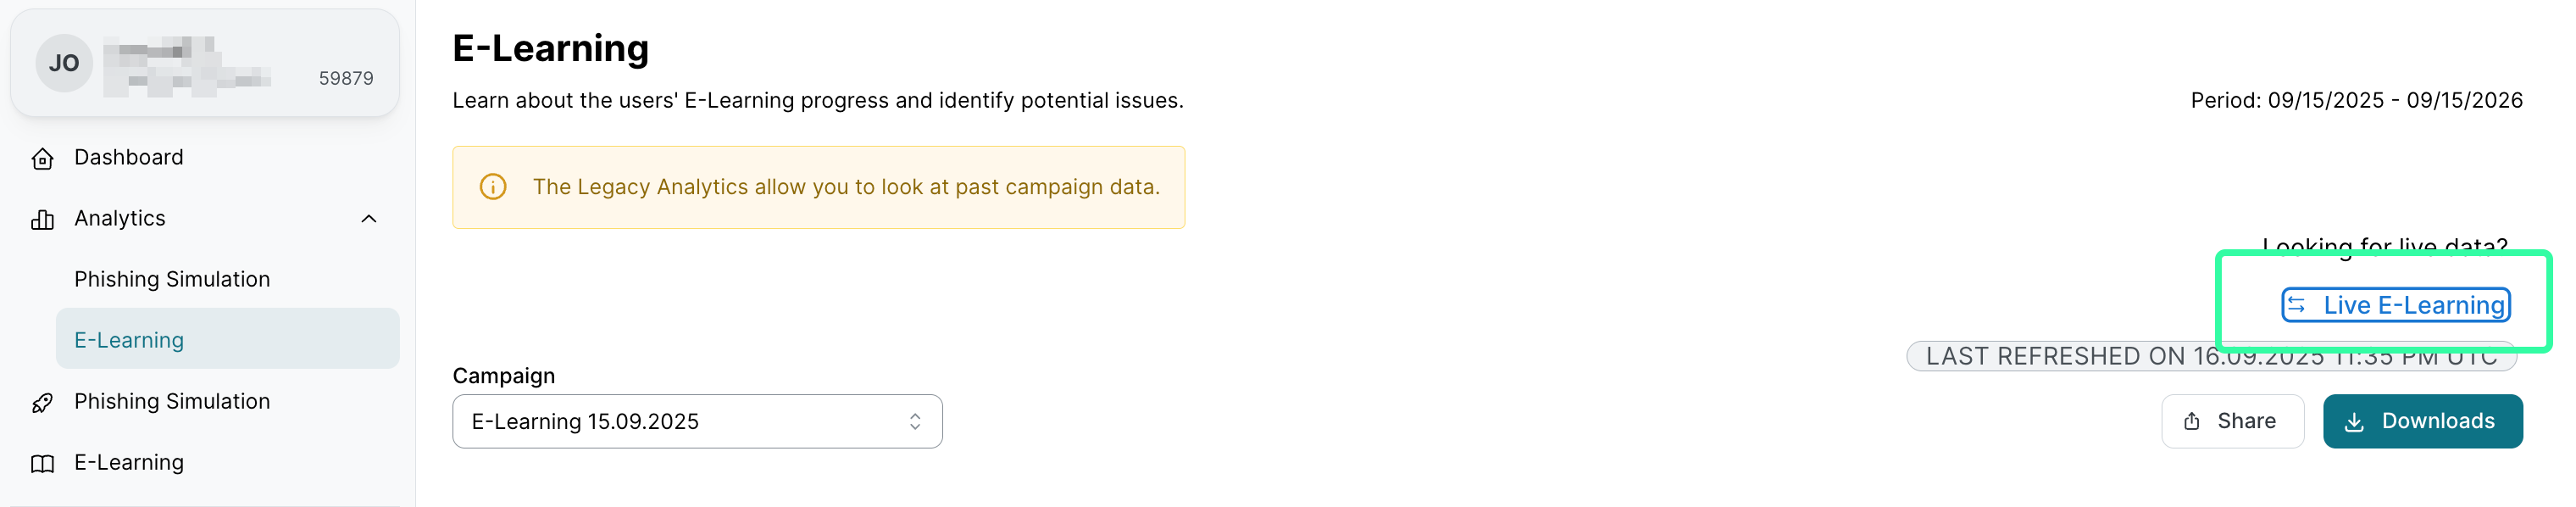Click the Dashboard home icon
The image size is (2576, 507).
[42, 159]
